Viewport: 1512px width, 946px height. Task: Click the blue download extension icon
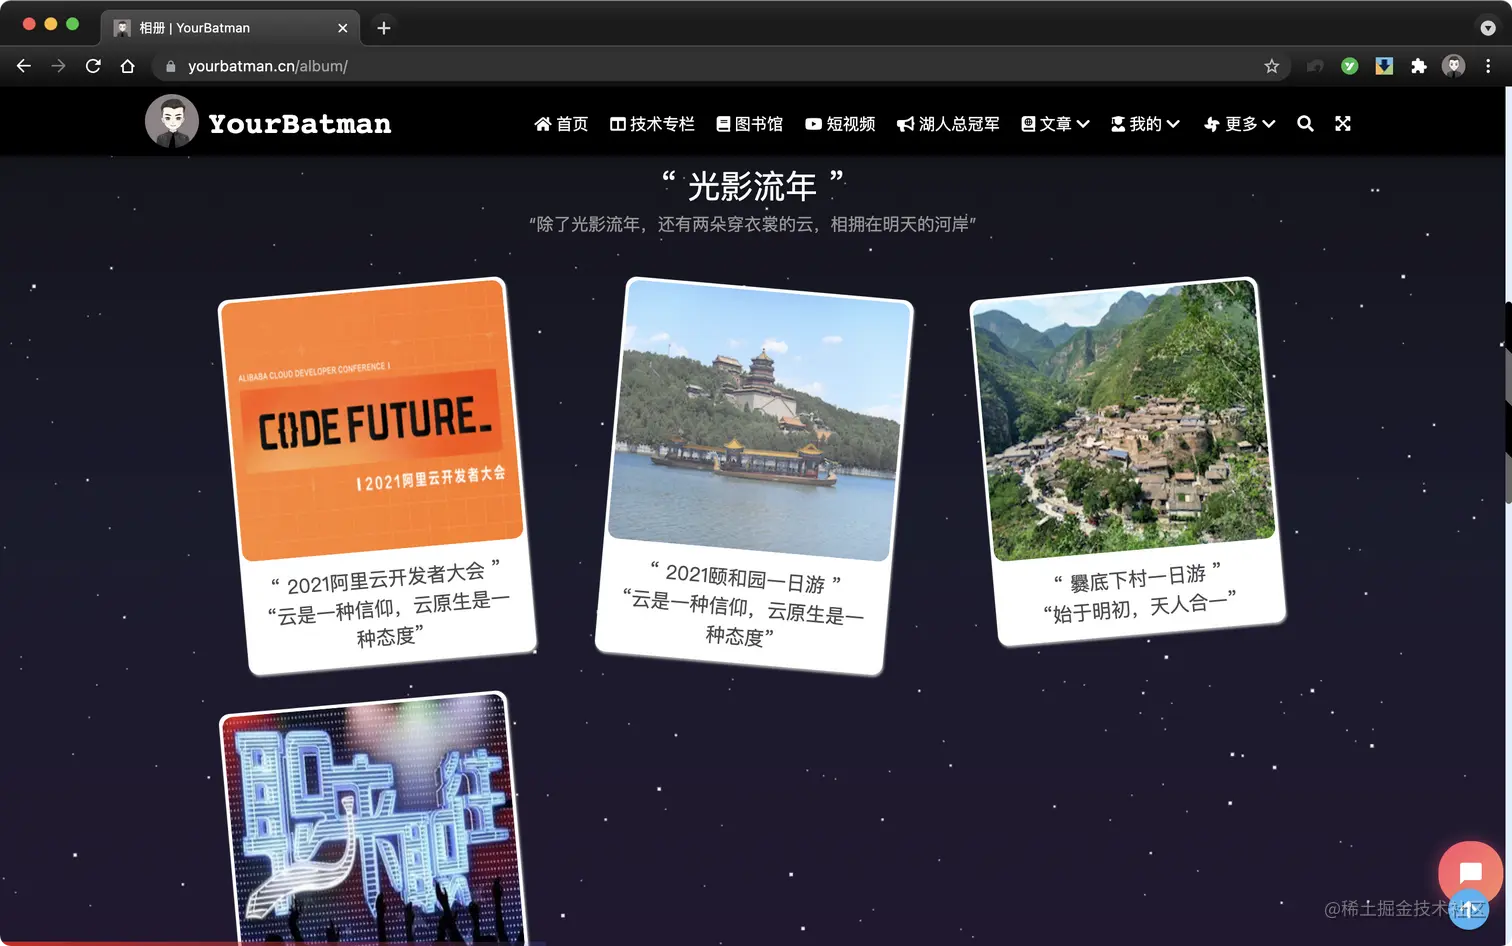[1384, 66]
